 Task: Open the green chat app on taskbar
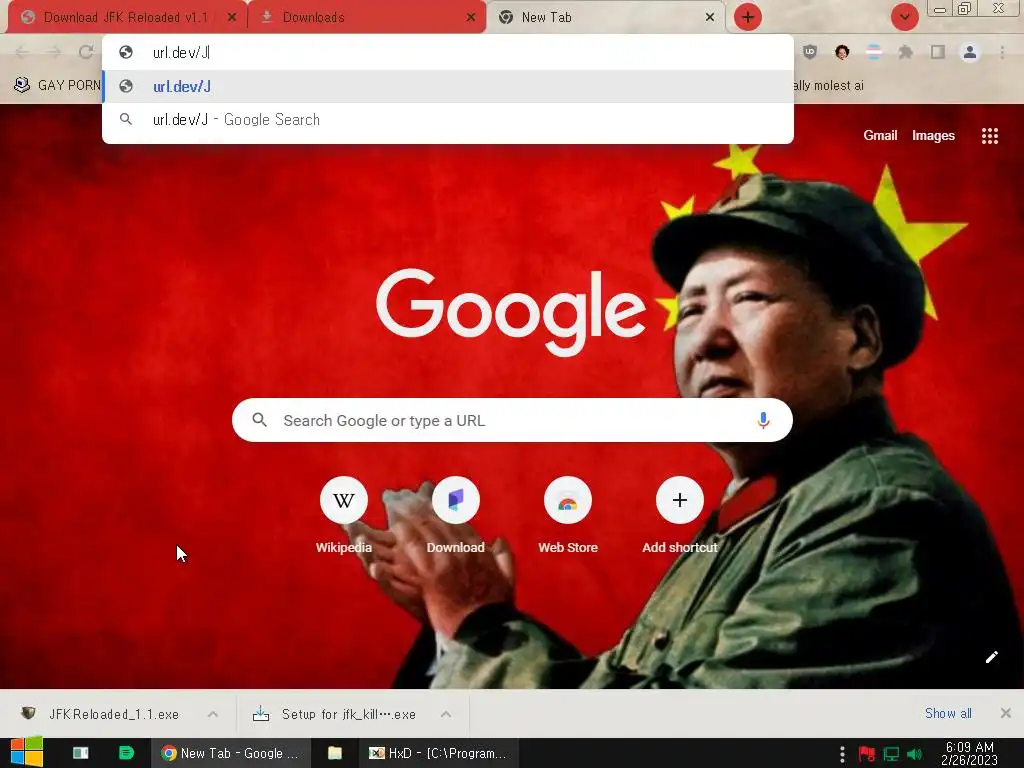tap(127, 753)
